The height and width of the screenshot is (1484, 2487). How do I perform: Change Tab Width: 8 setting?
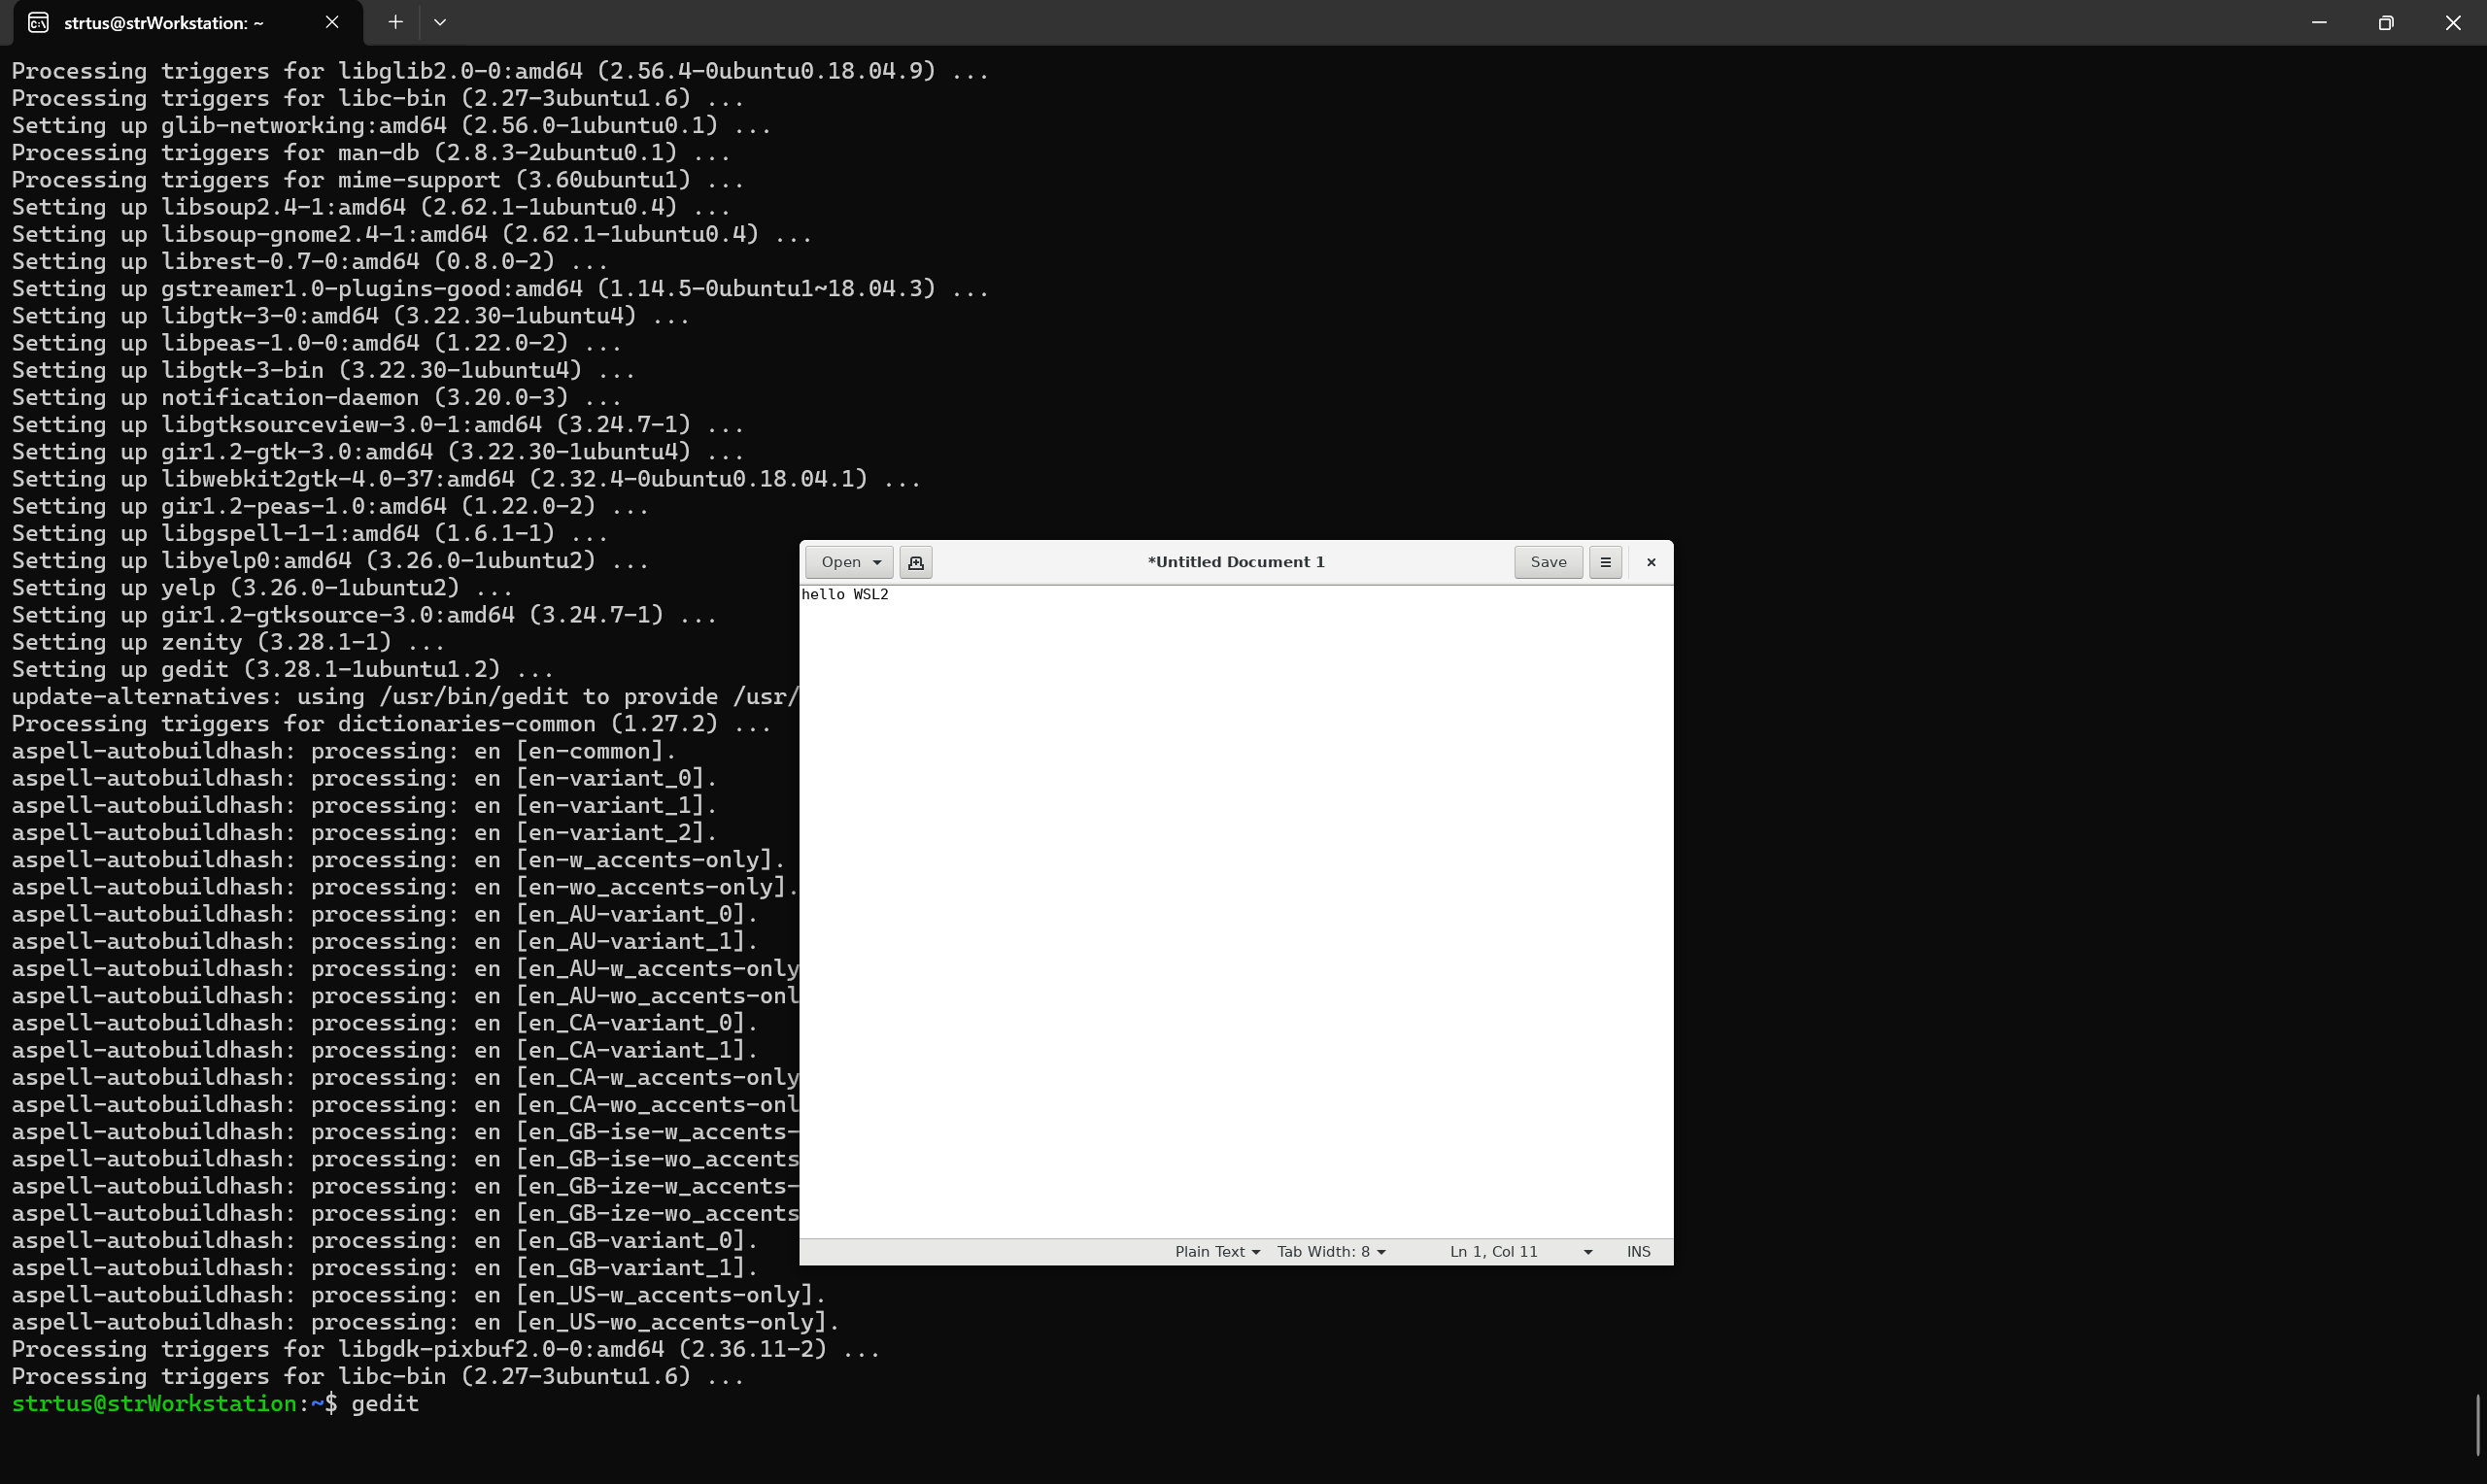pos(1331,1252)
